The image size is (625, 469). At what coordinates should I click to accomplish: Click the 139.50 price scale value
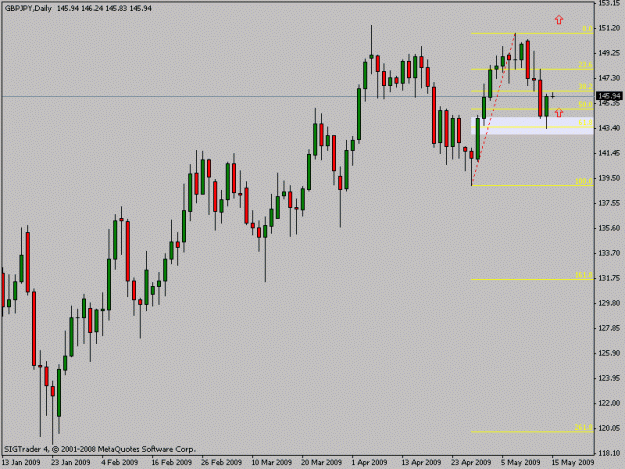pos(609,178)
